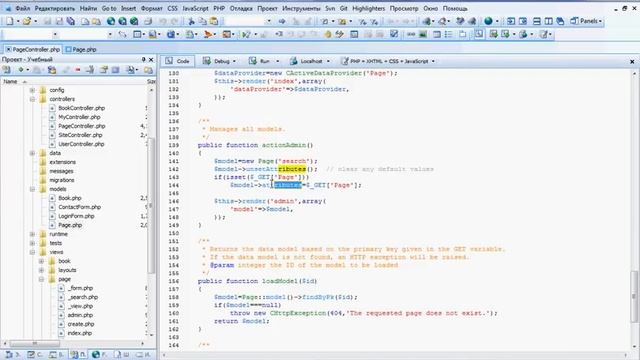Viewport: 640px width, 360px height.
Task: Select _search.php in the page folder
Action: click(83, 297)
